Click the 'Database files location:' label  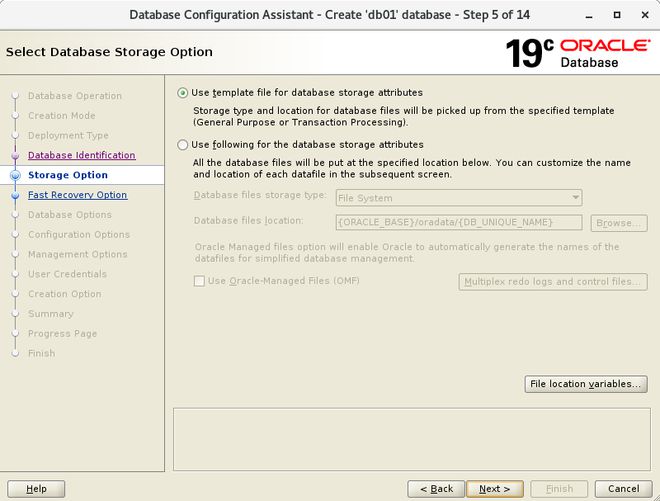(248, 221)
